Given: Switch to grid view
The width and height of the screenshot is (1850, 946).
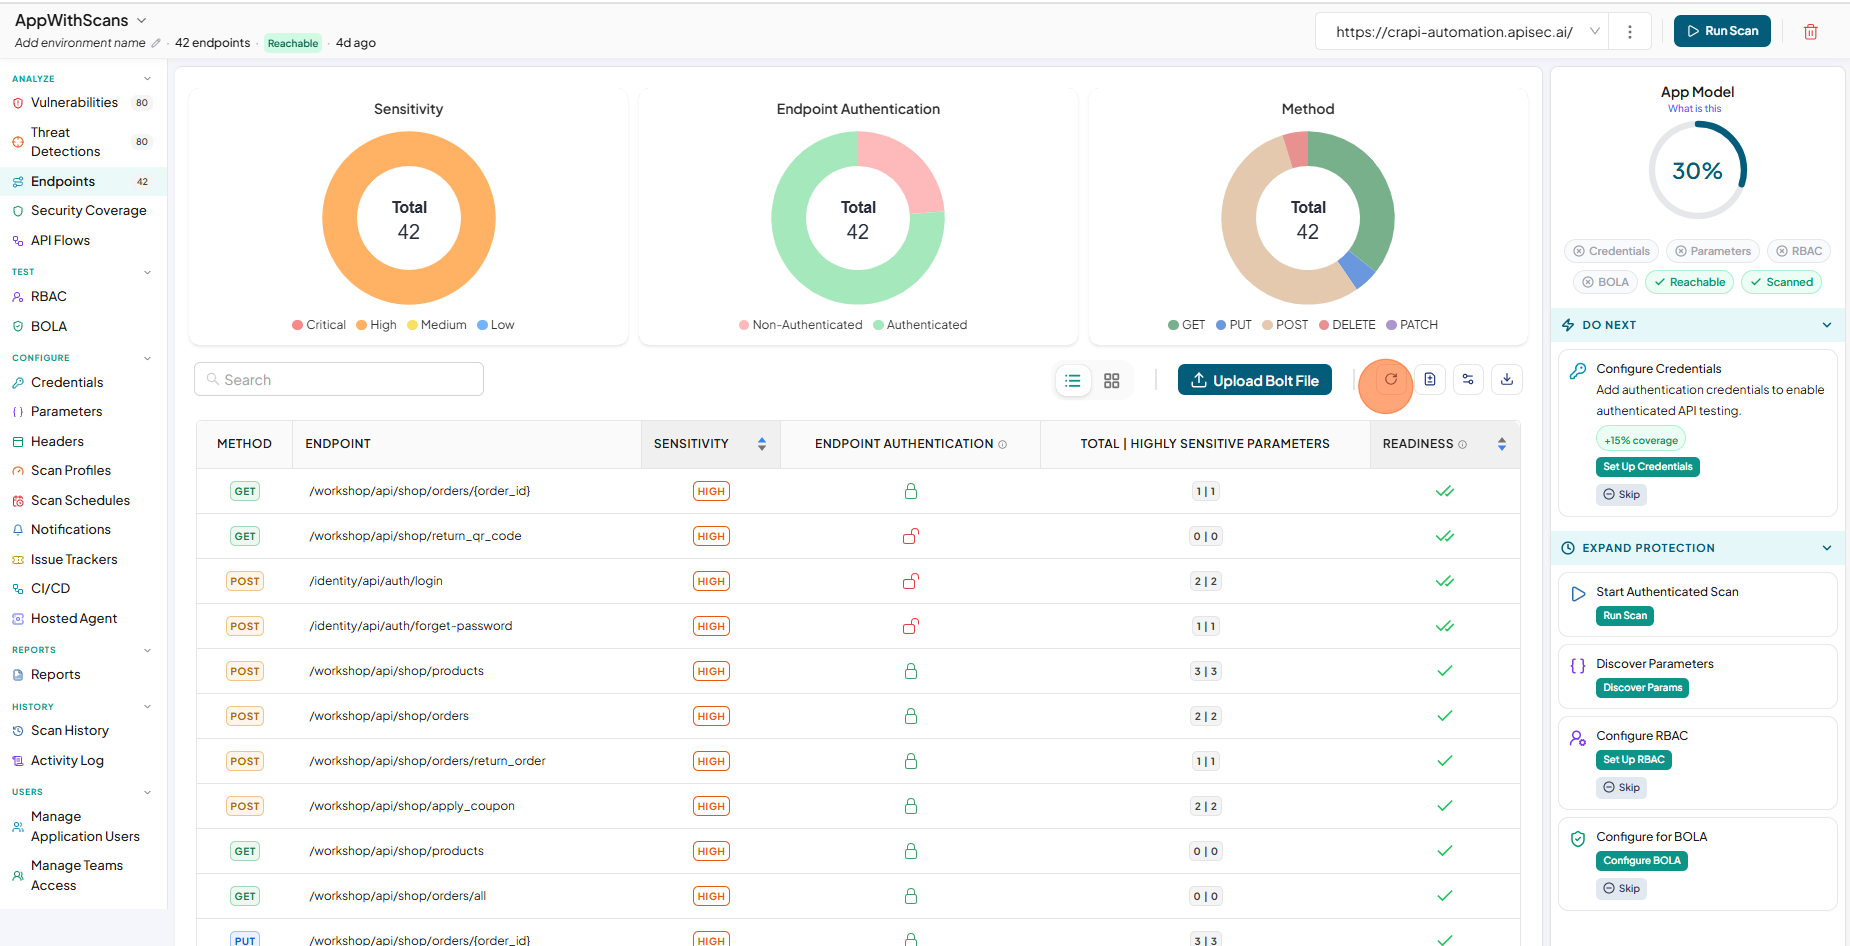Looking at the screenshot, I should [x=1112, y=381].
